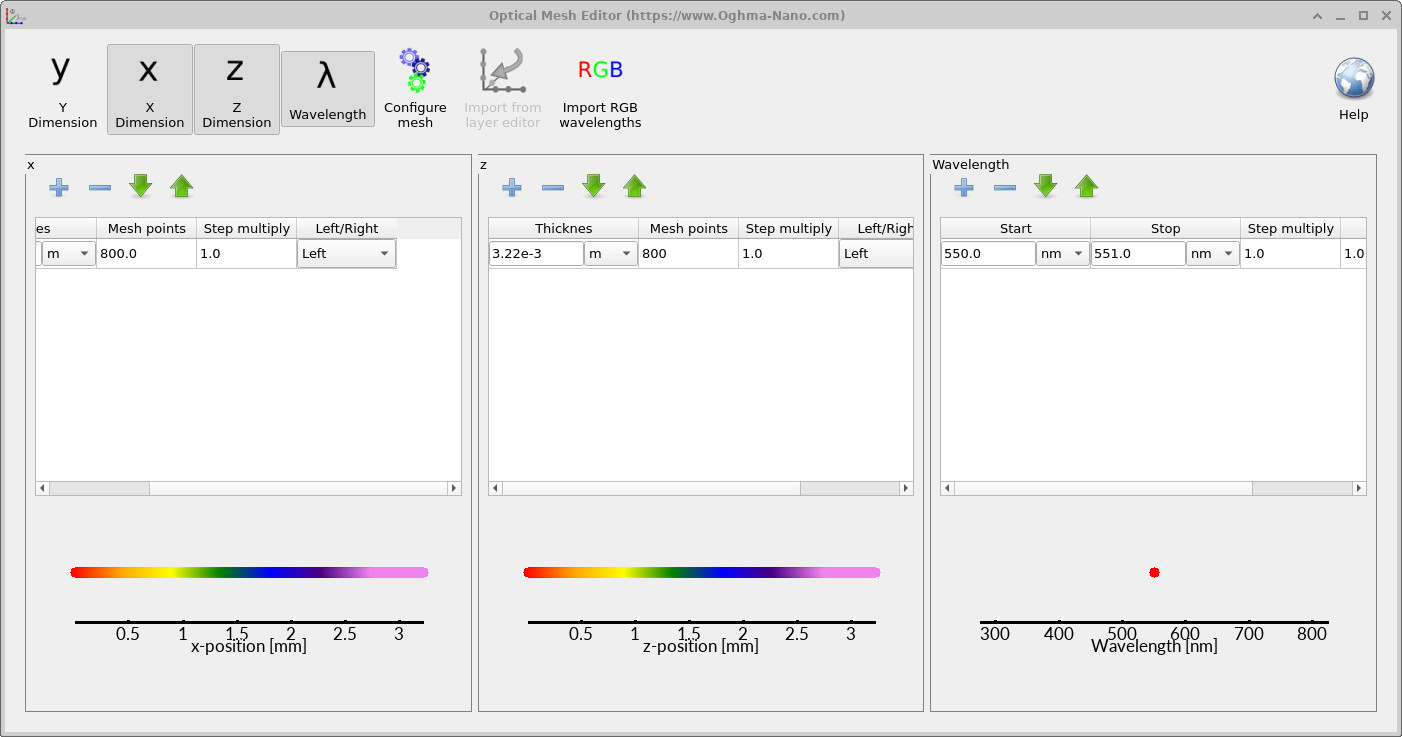The image size is (1402, 737).
Task: Remove the wavelength row using minus icon
Action: [1005, 187]
